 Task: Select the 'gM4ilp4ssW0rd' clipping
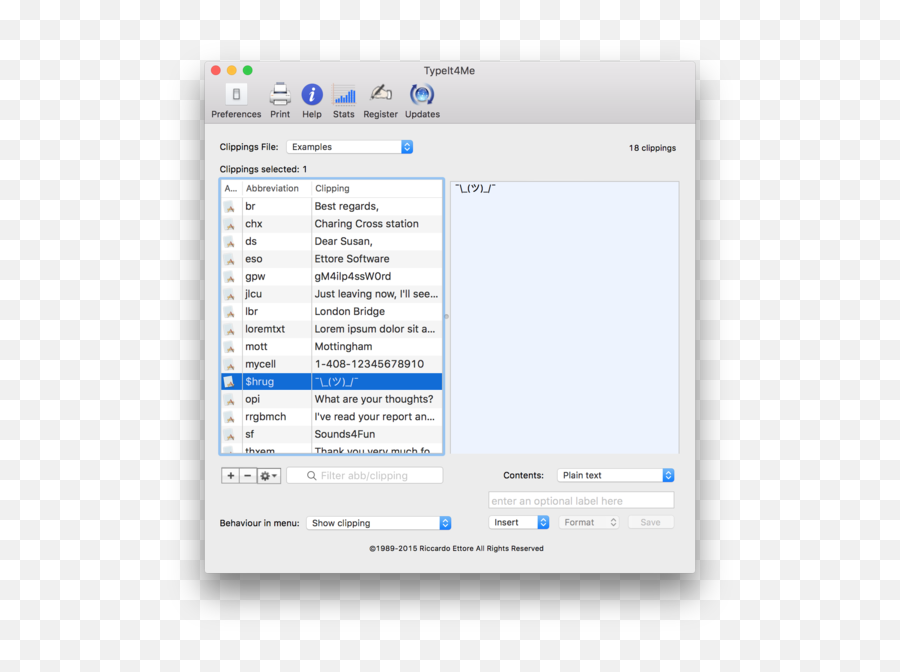352,277
